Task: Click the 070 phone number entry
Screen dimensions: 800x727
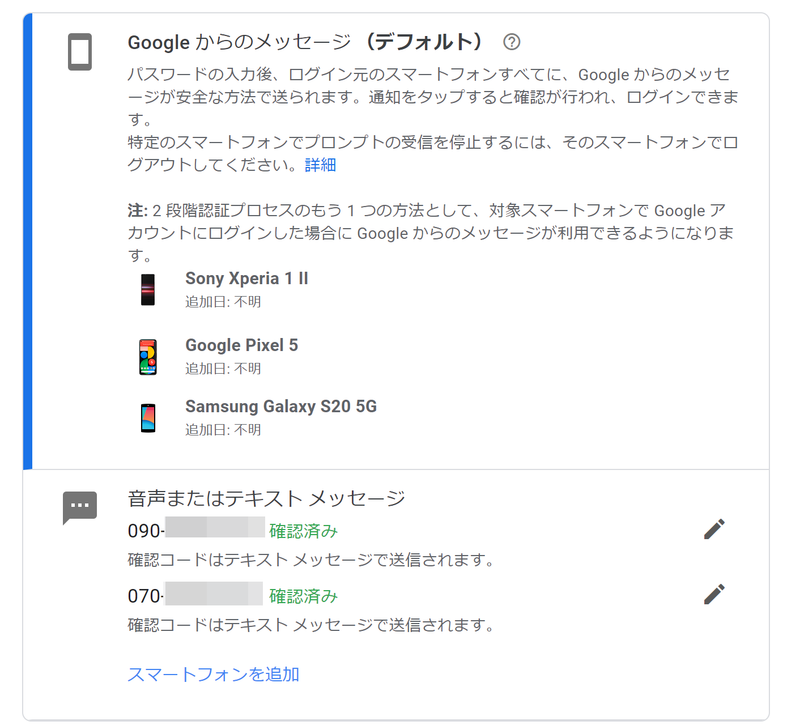Action: click(x=195, y=594)
